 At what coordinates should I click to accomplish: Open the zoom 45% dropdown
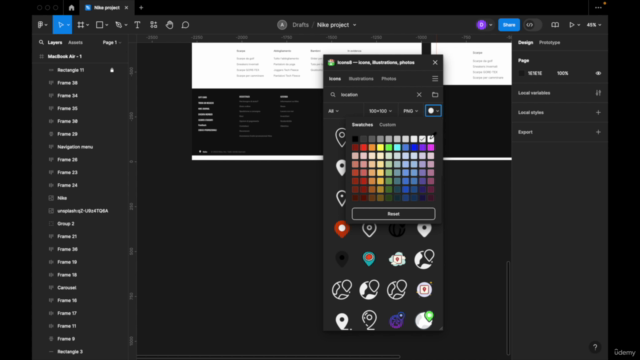(594, 25)
